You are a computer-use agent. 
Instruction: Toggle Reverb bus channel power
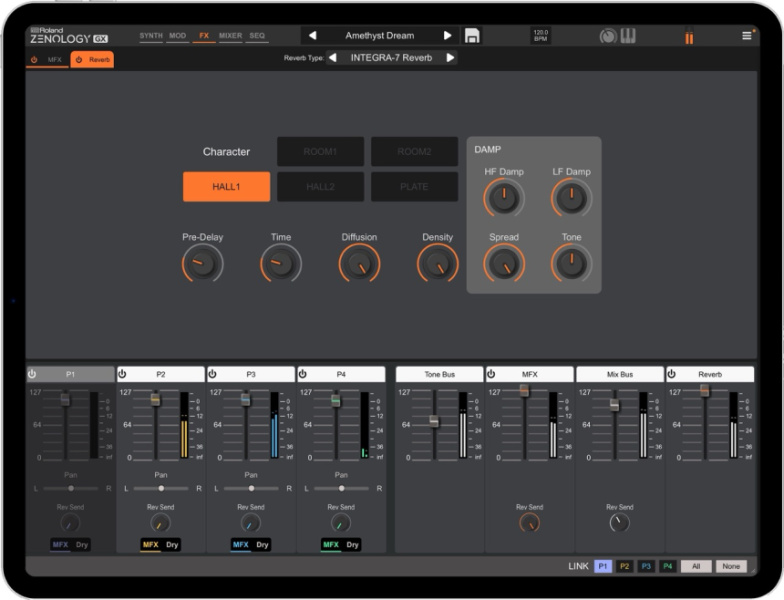(x=672, y=374)
